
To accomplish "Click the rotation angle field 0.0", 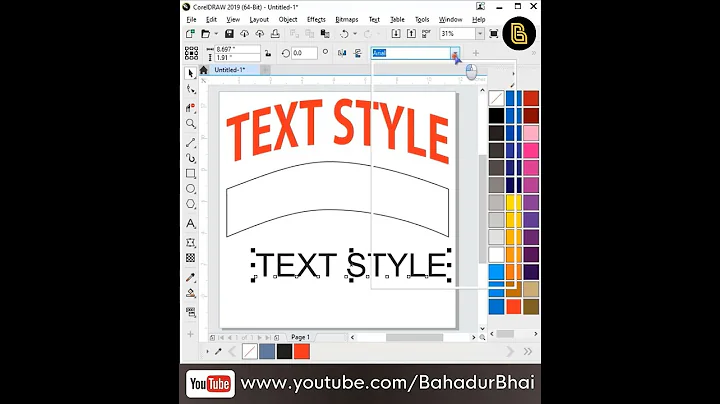I will pyautogui.click(x=304, y=53).
